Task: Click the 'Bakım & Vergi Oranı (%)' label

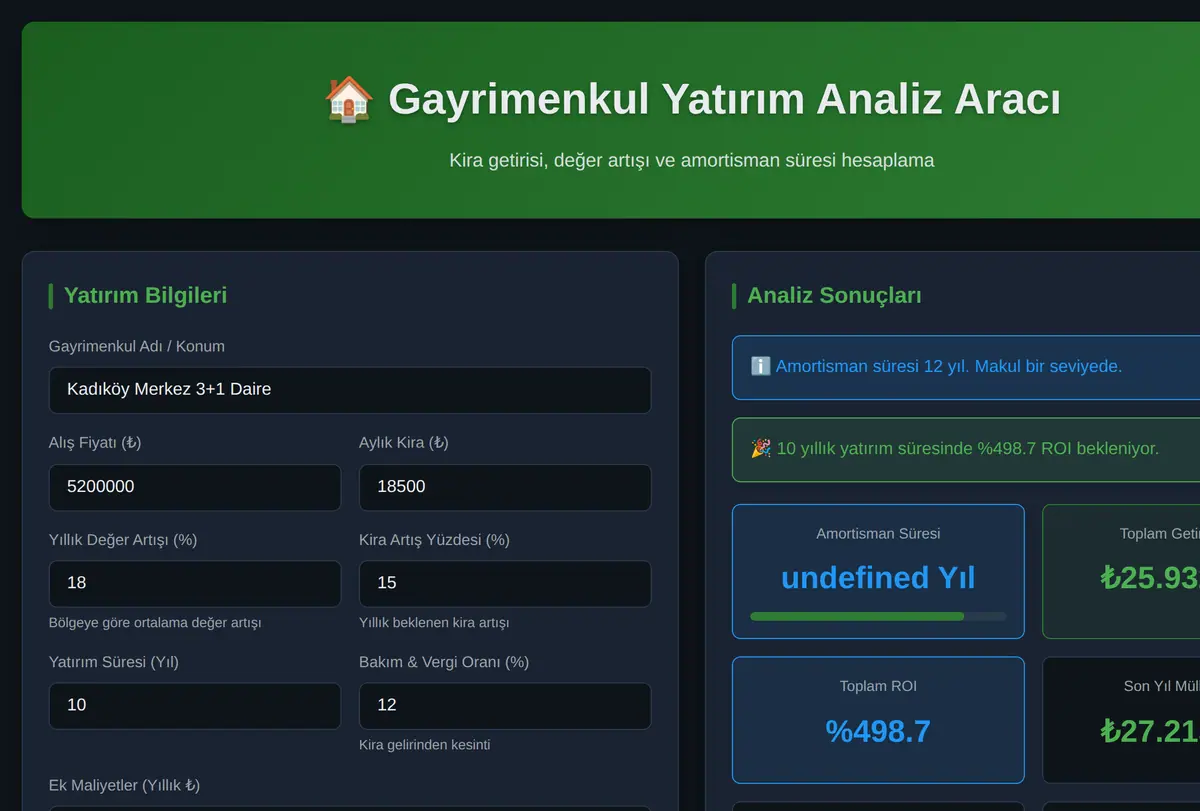Action: pos(444,662)
